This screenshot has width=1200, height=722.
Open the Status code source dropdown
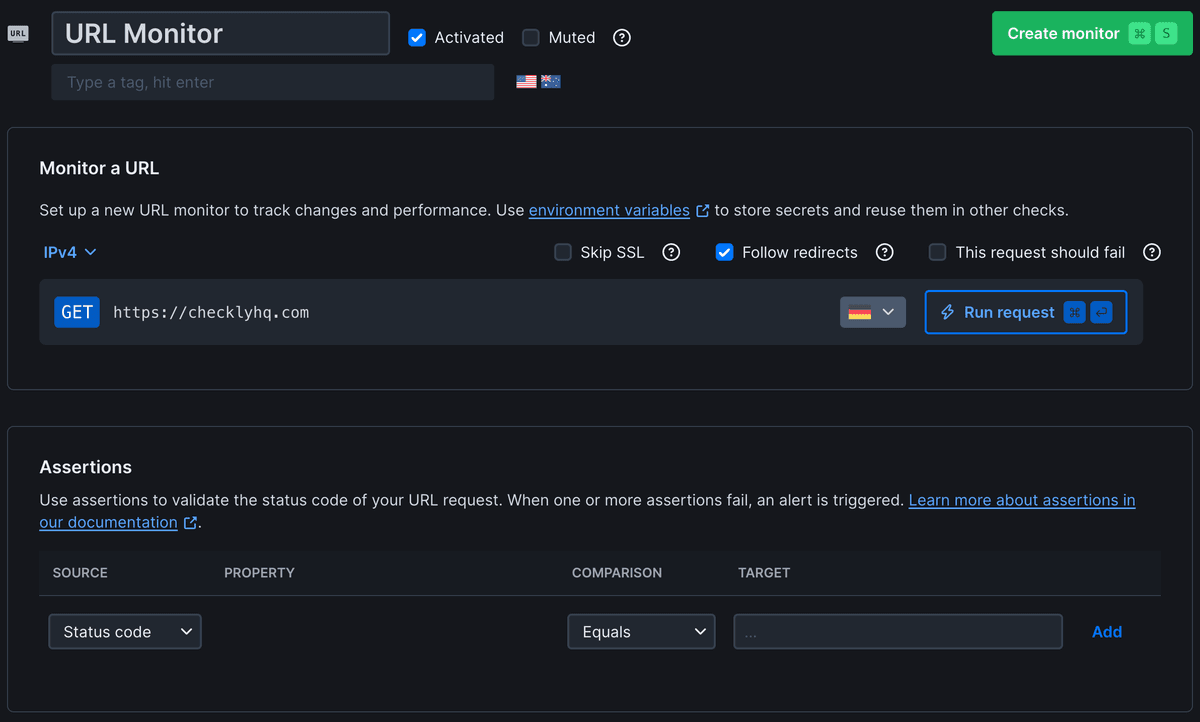point(124,631)
